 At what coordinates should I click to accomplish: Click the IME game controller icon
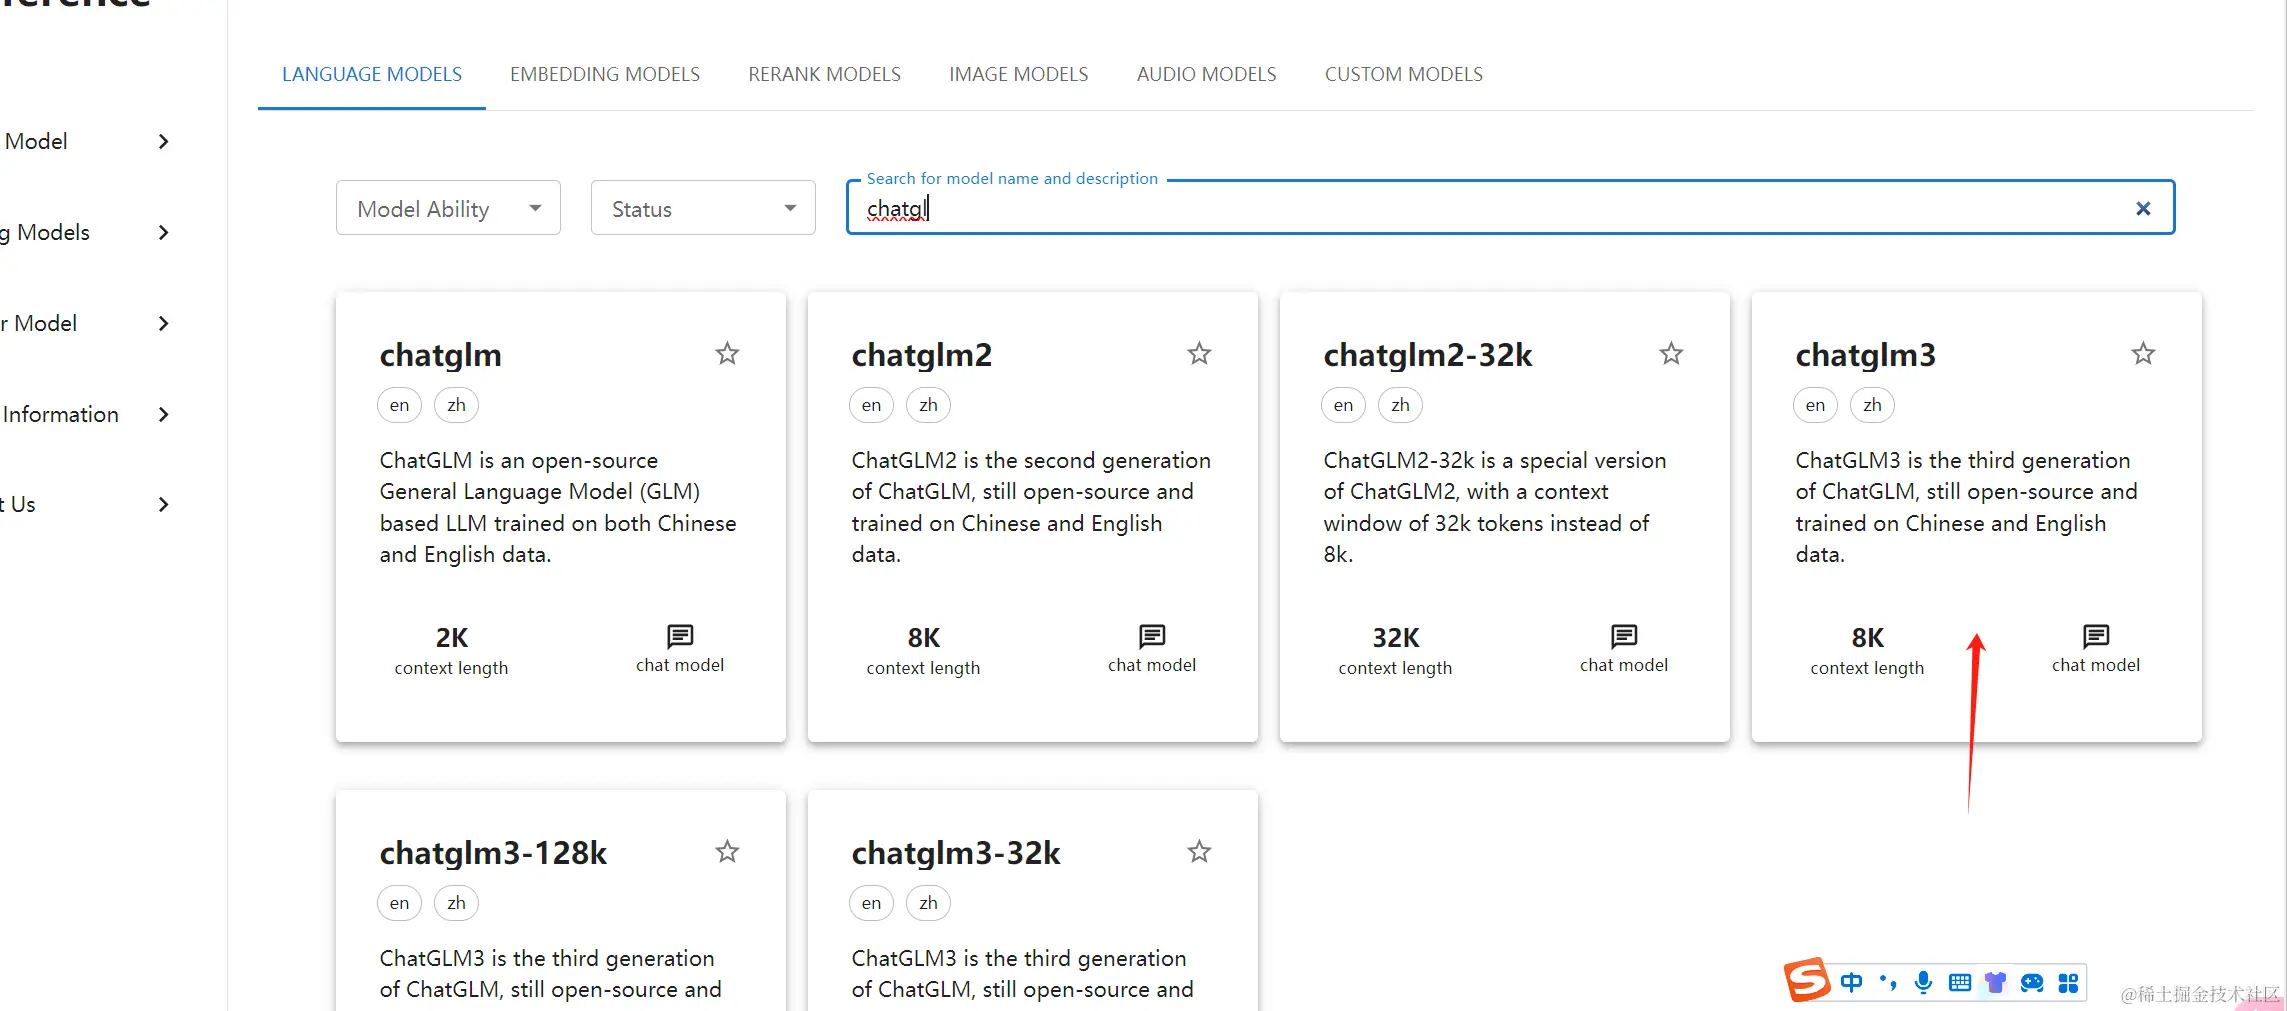[x=2032, y=983]
